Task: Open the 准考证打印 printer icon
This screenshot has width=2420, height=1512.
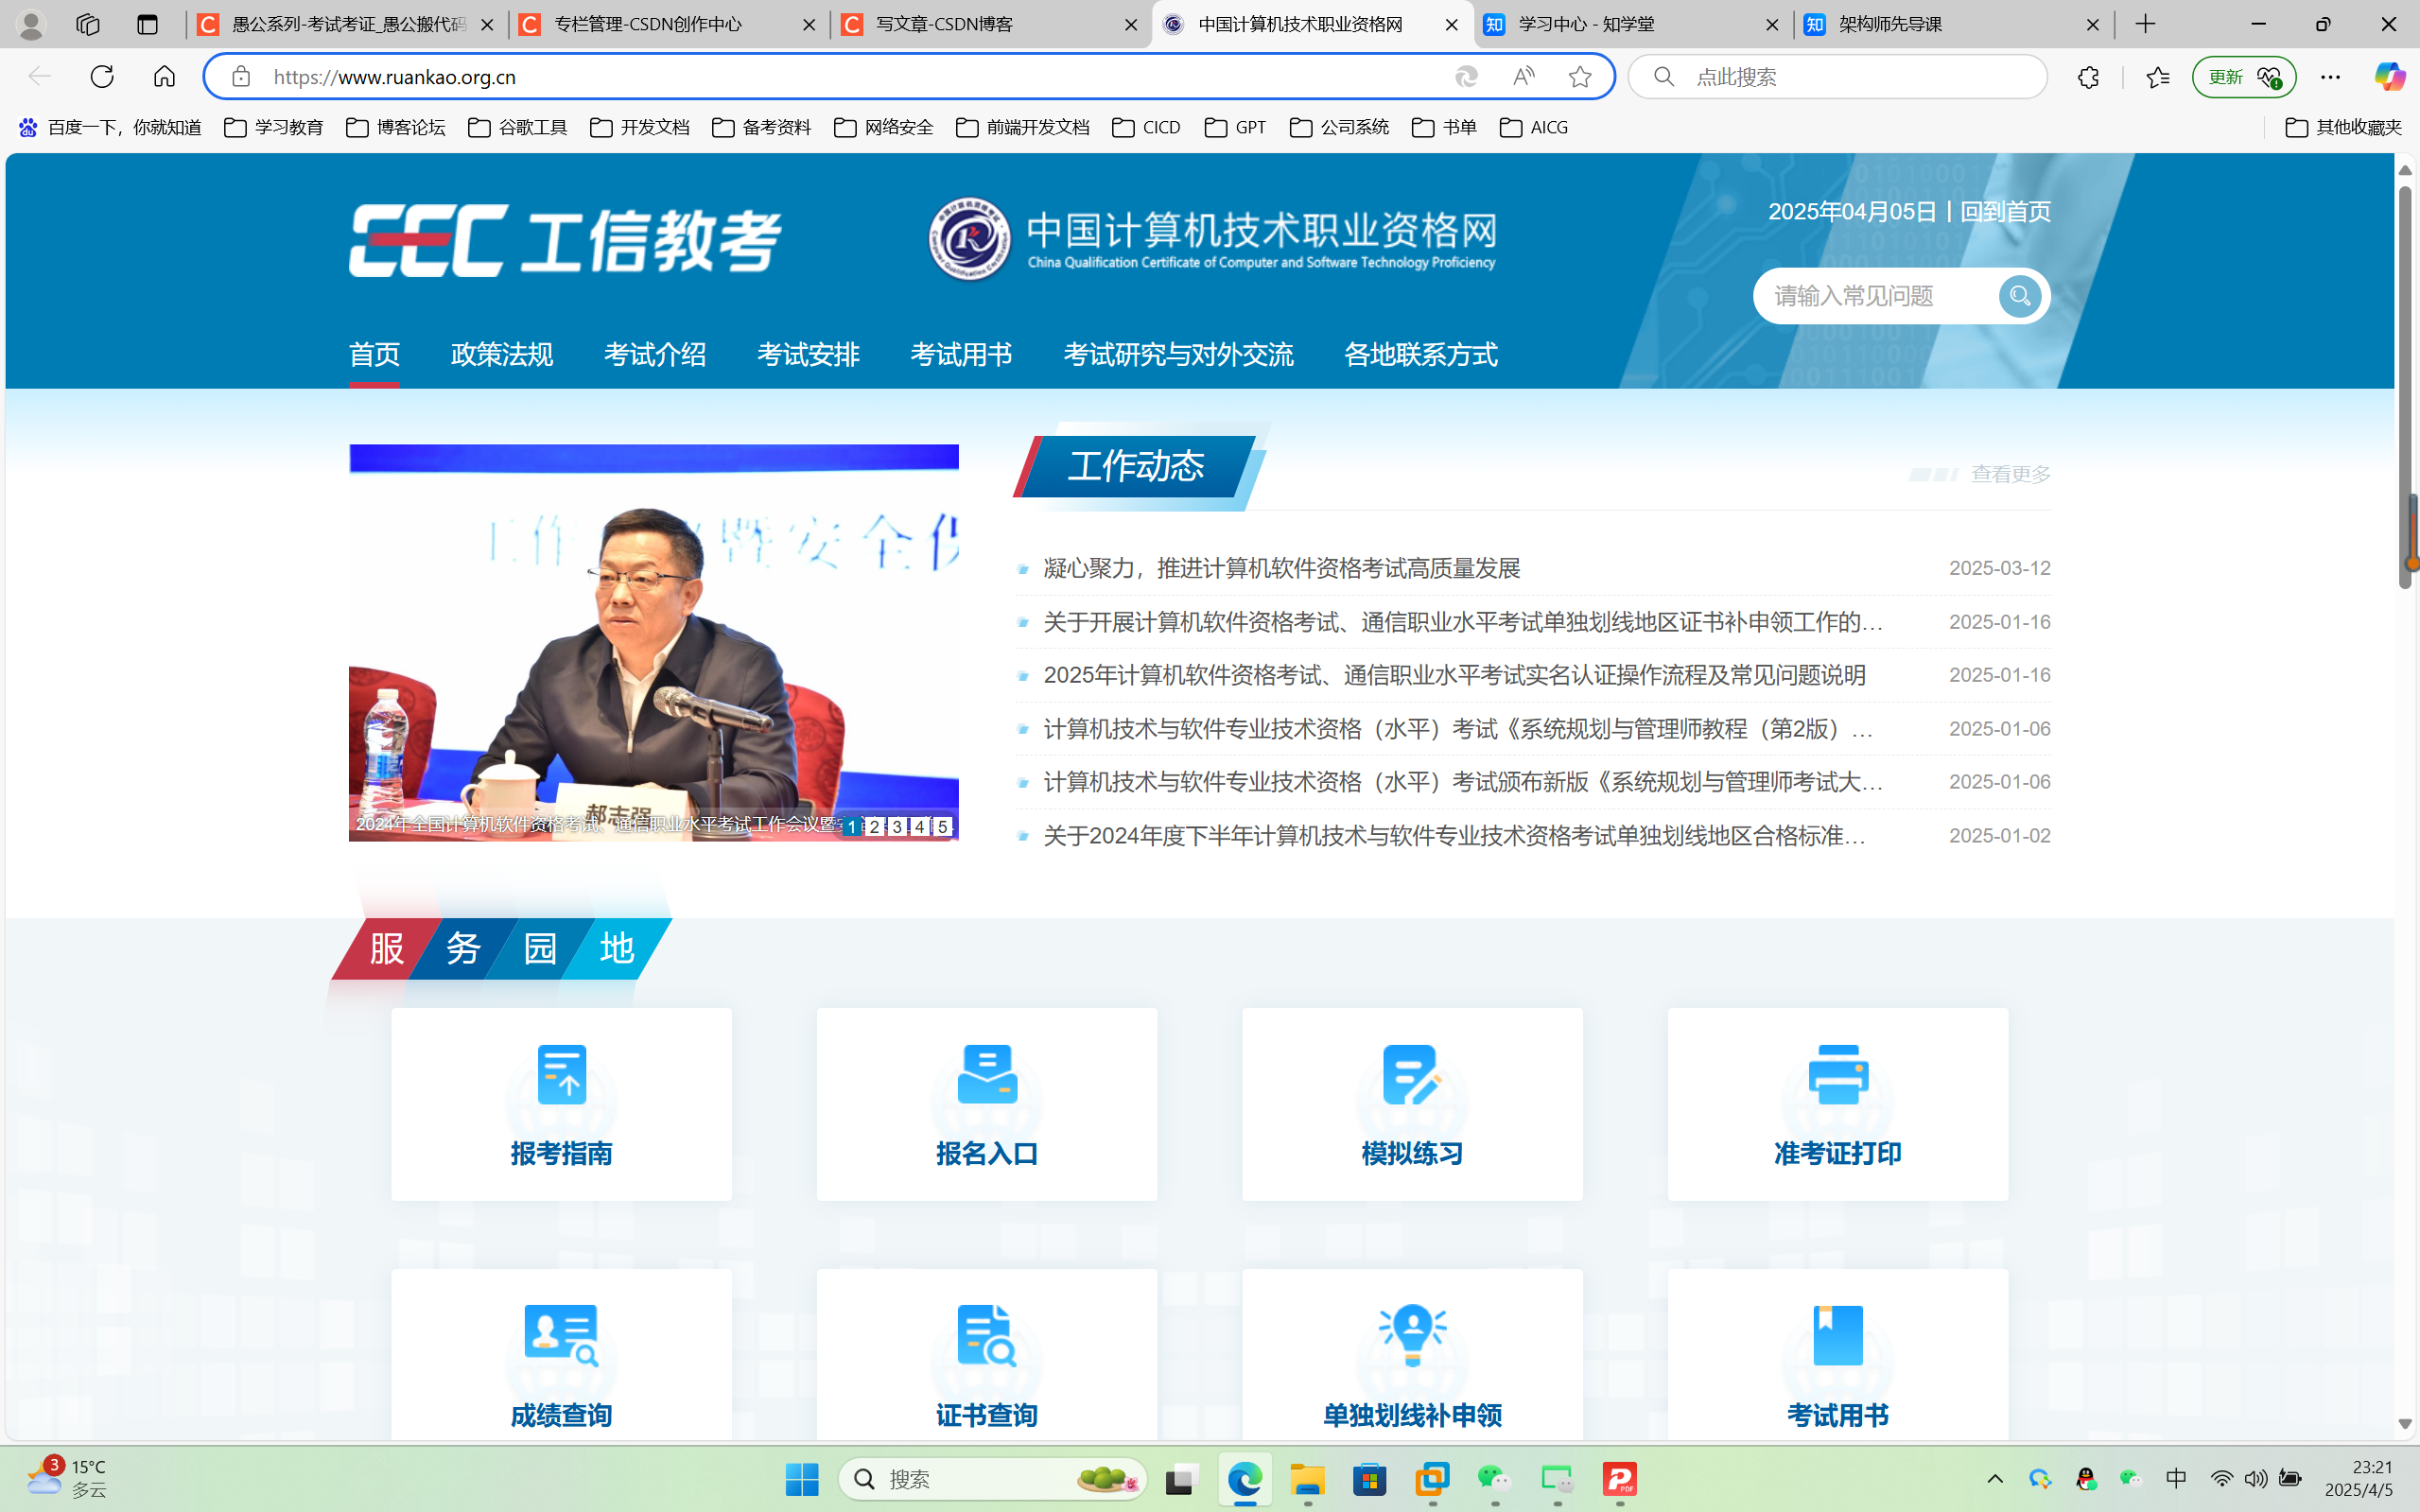Action: tap(1837, 1074)
